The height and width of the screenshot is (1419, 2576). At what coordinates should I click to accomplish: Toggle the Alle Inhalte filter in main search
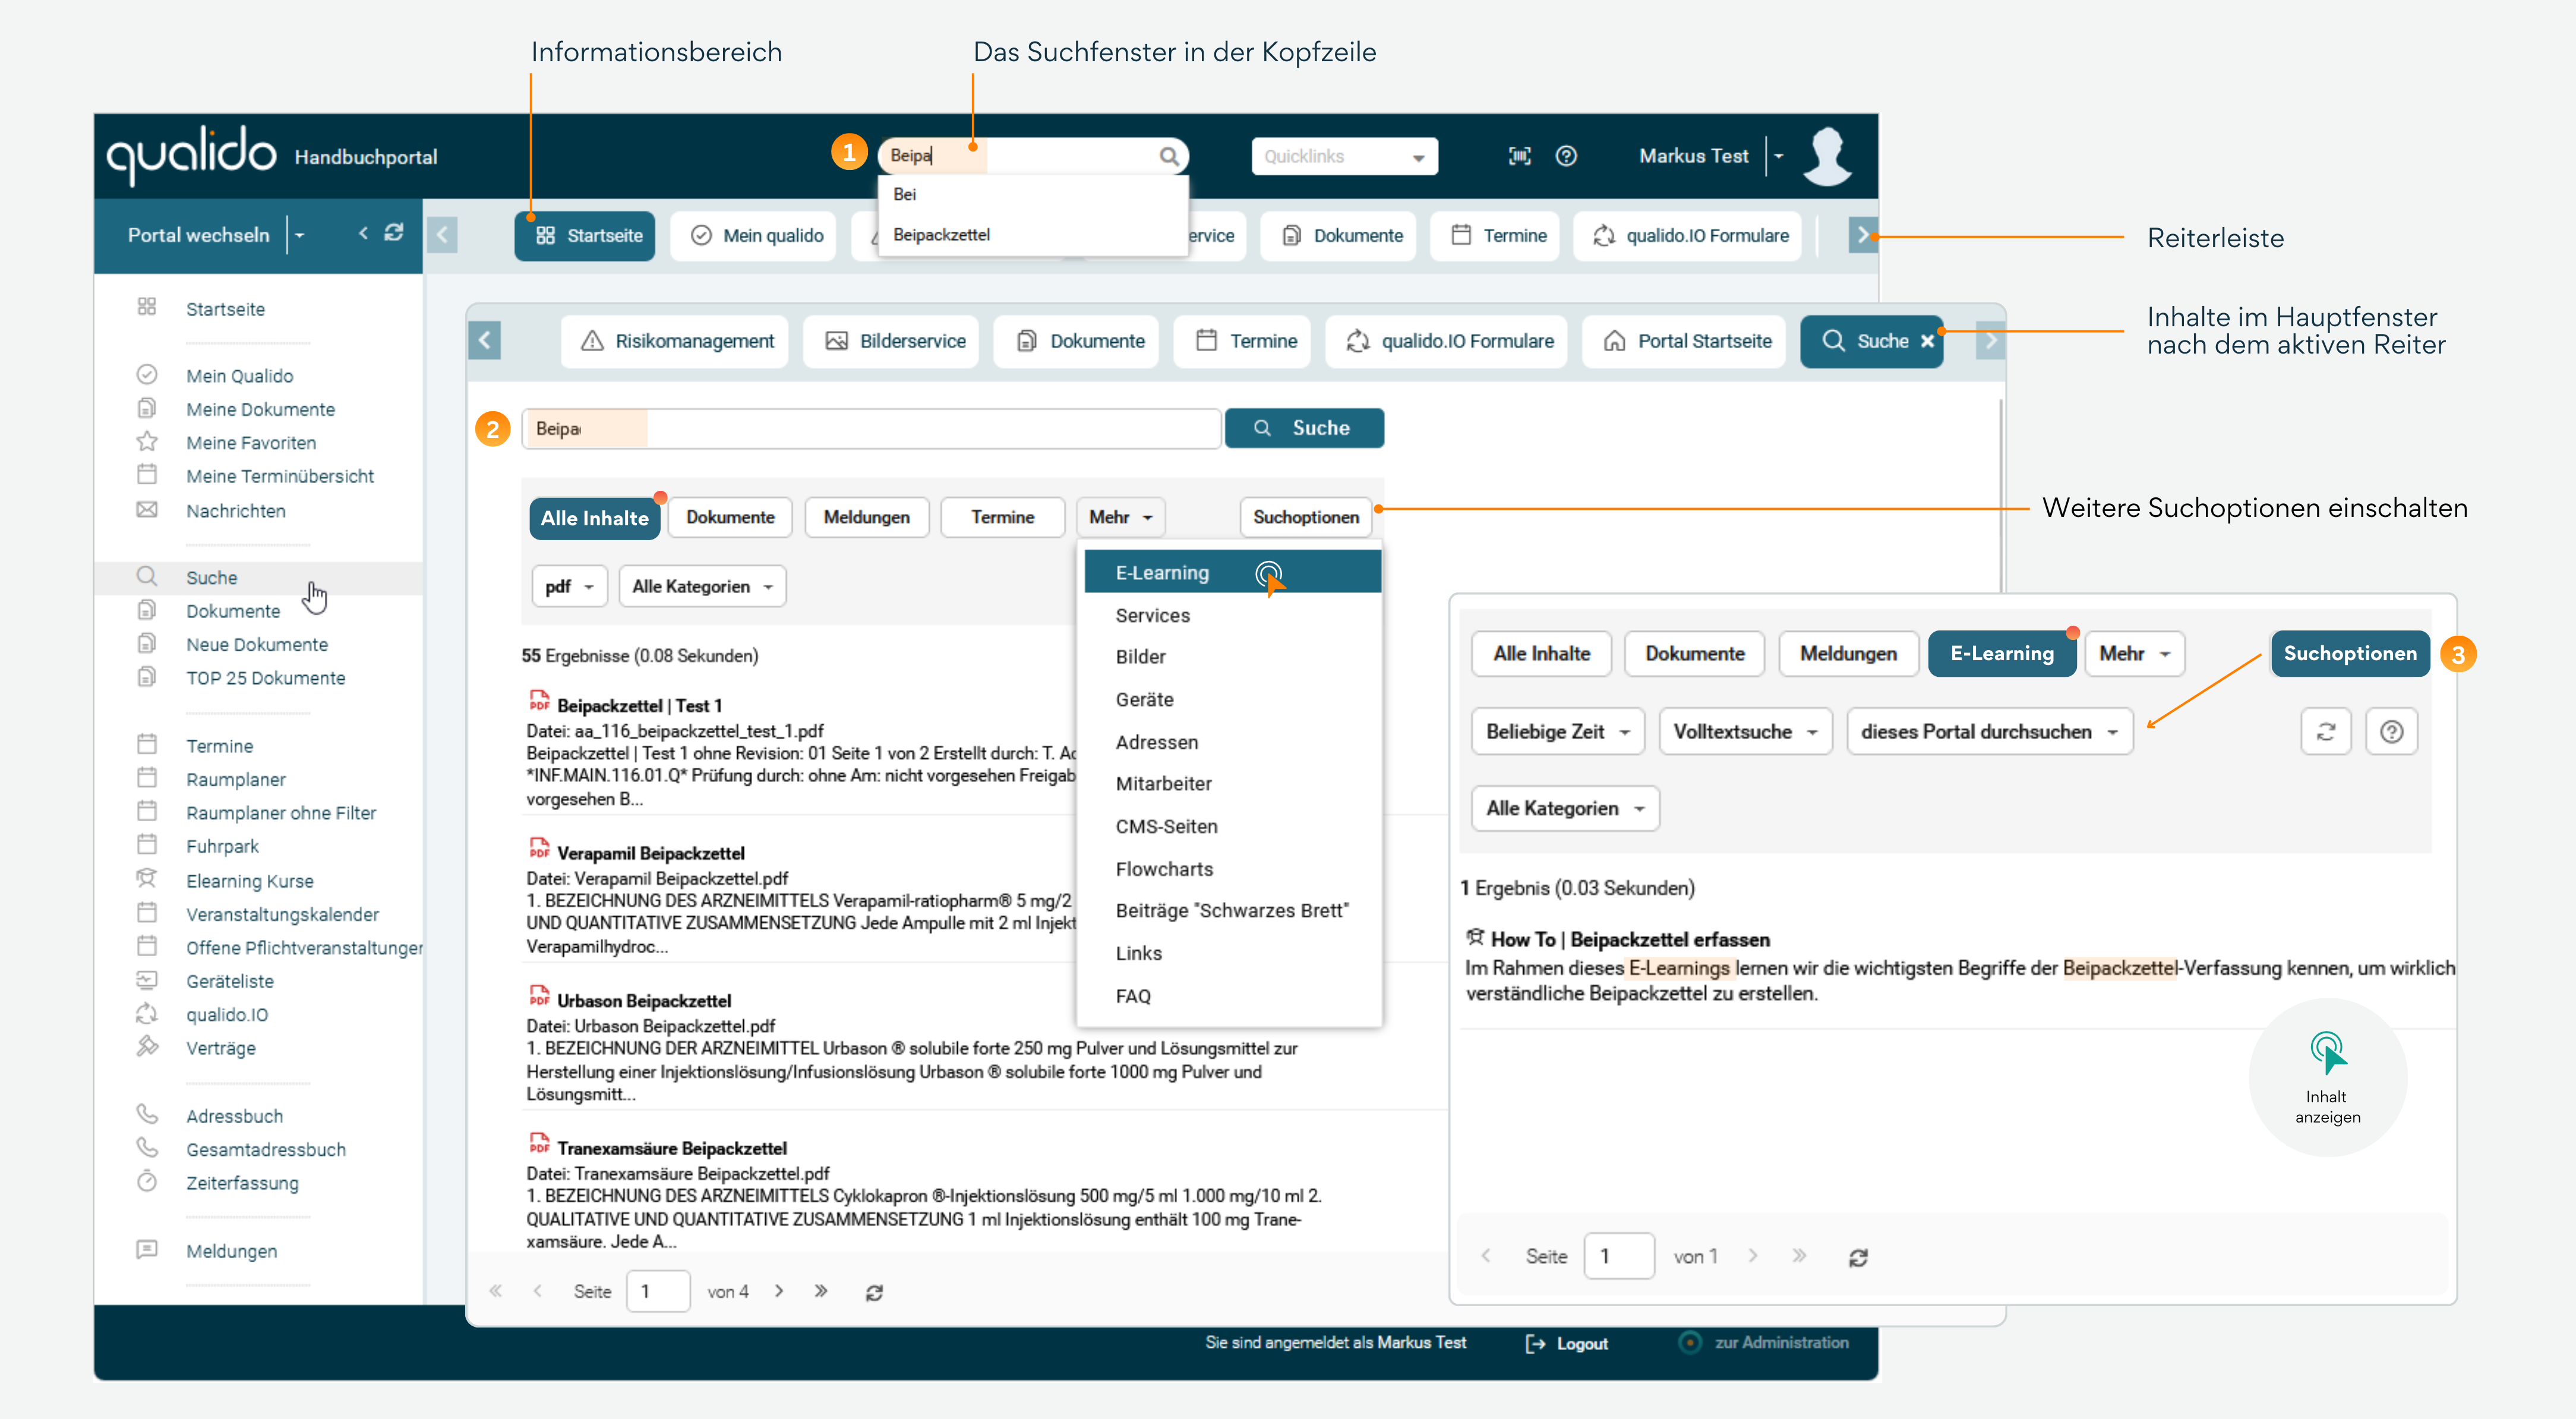point(594,518)
